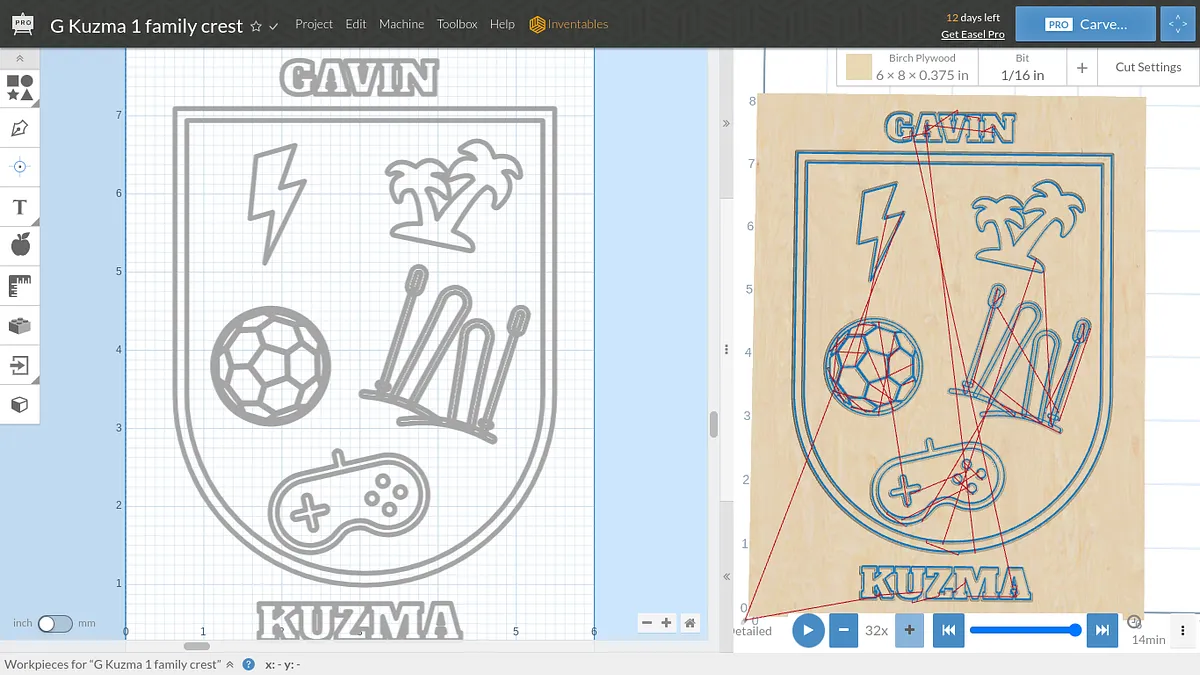Open the apple icon library
The height and width of the screenshot is (675, 1200).
[20, 244]
